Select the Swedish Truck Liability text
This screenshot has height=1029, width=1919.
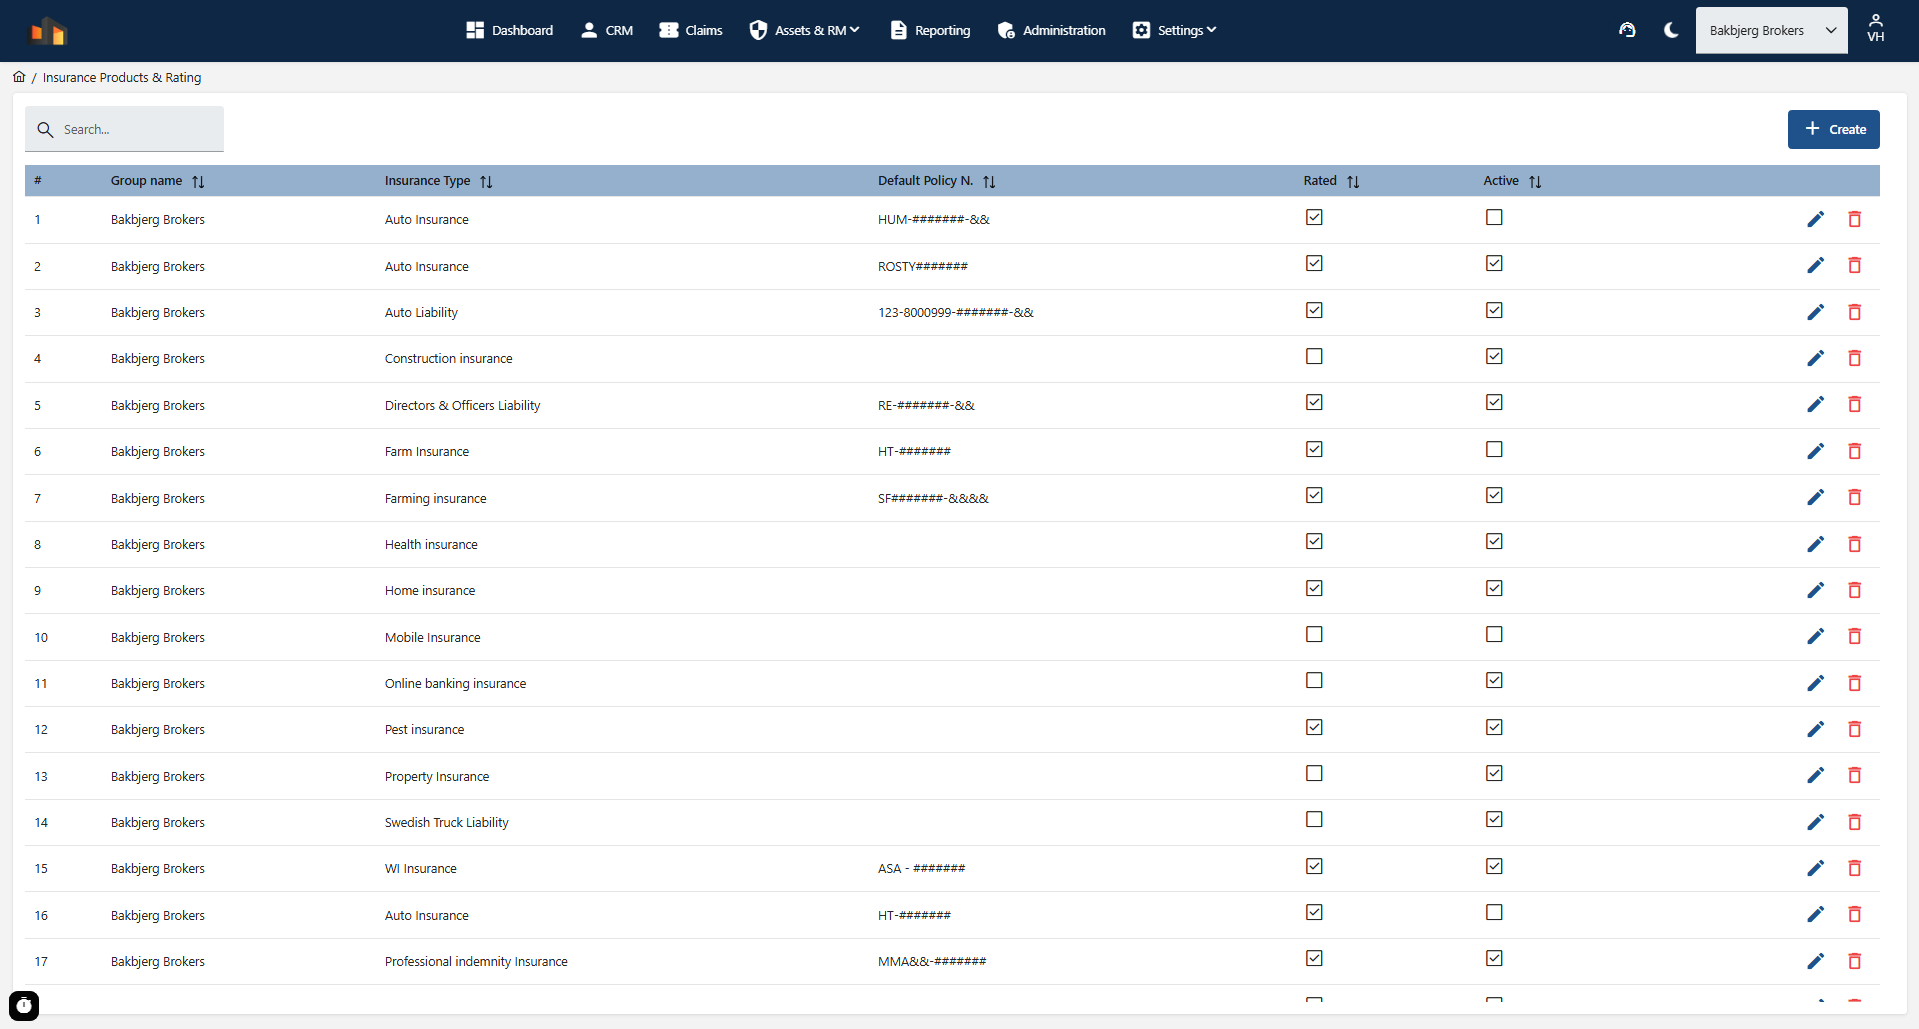pyautogui.click(x=446, y=822)
